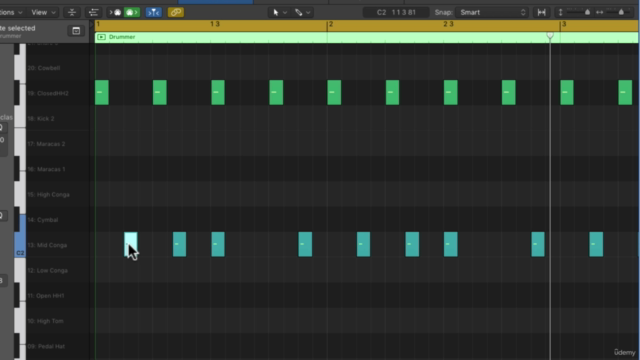Viewport: 640px width, 360px height.
Task: Open the Snap Smart dropdown
Action: point(492,12)
